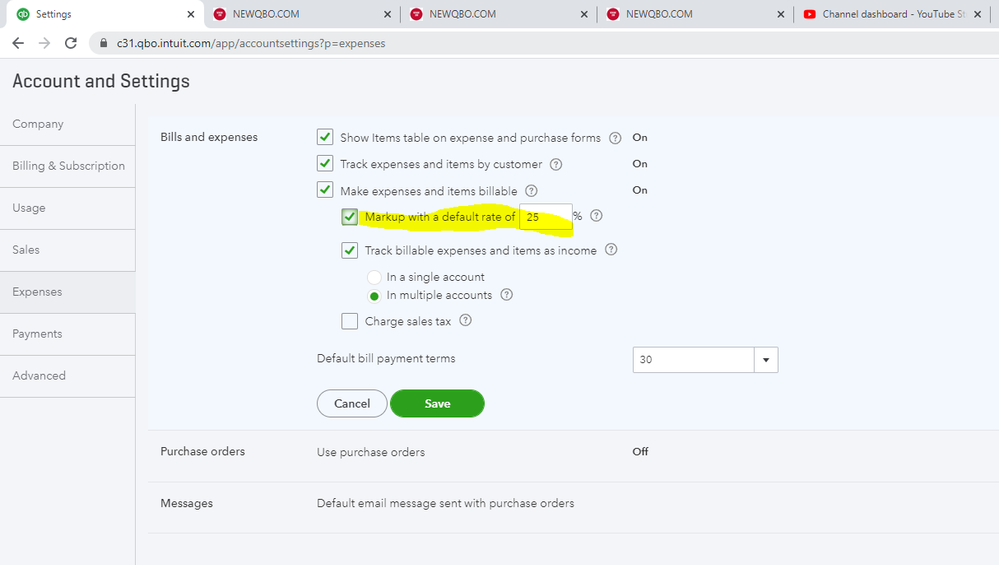Click the browser back arrow
999x565 pixels.
tap(18, 43)
